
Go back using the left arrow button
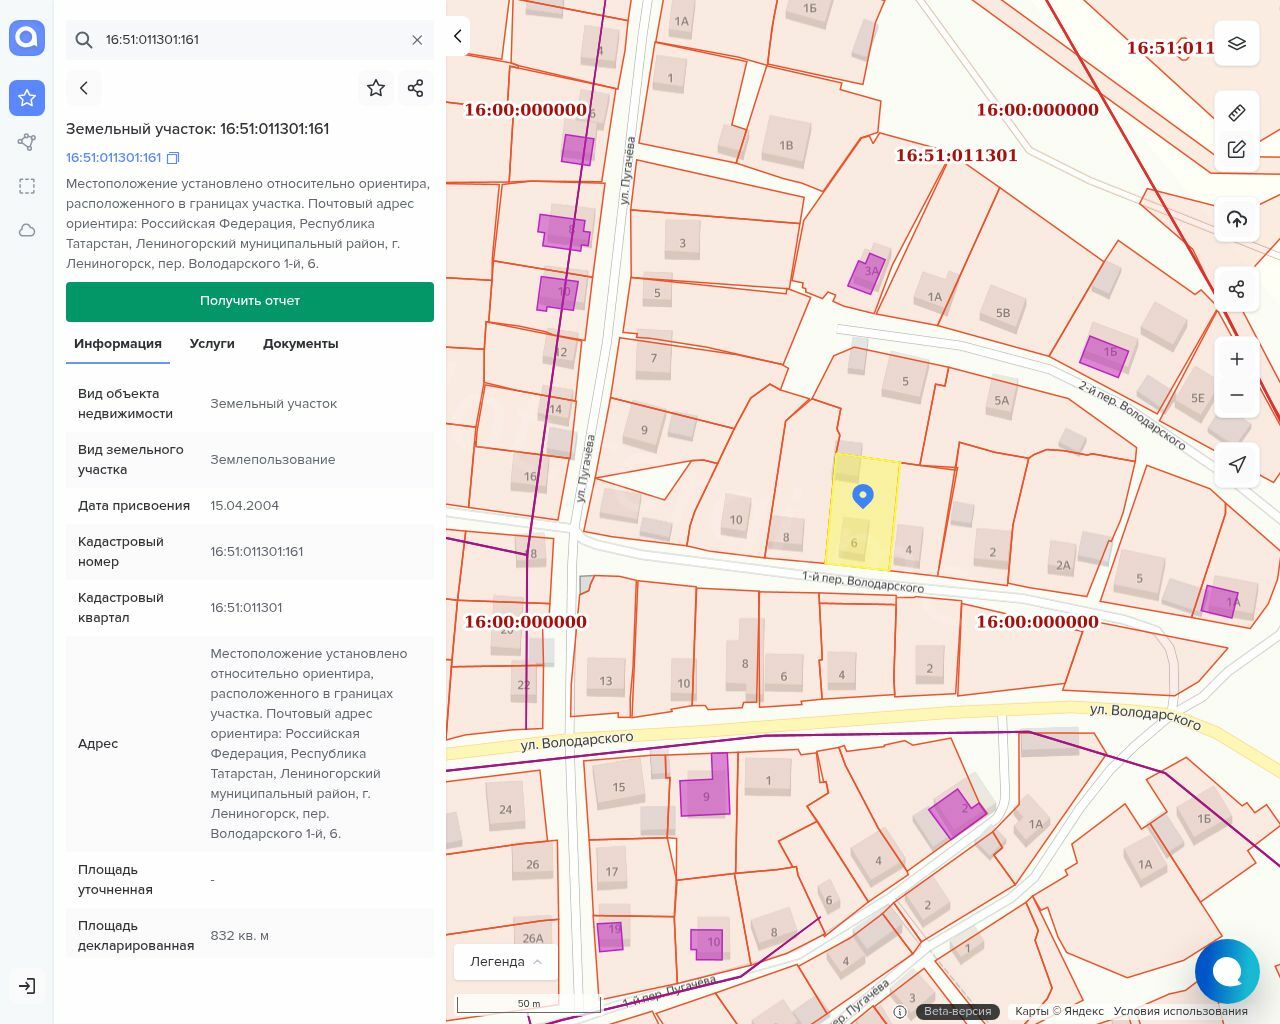(84, 88)
